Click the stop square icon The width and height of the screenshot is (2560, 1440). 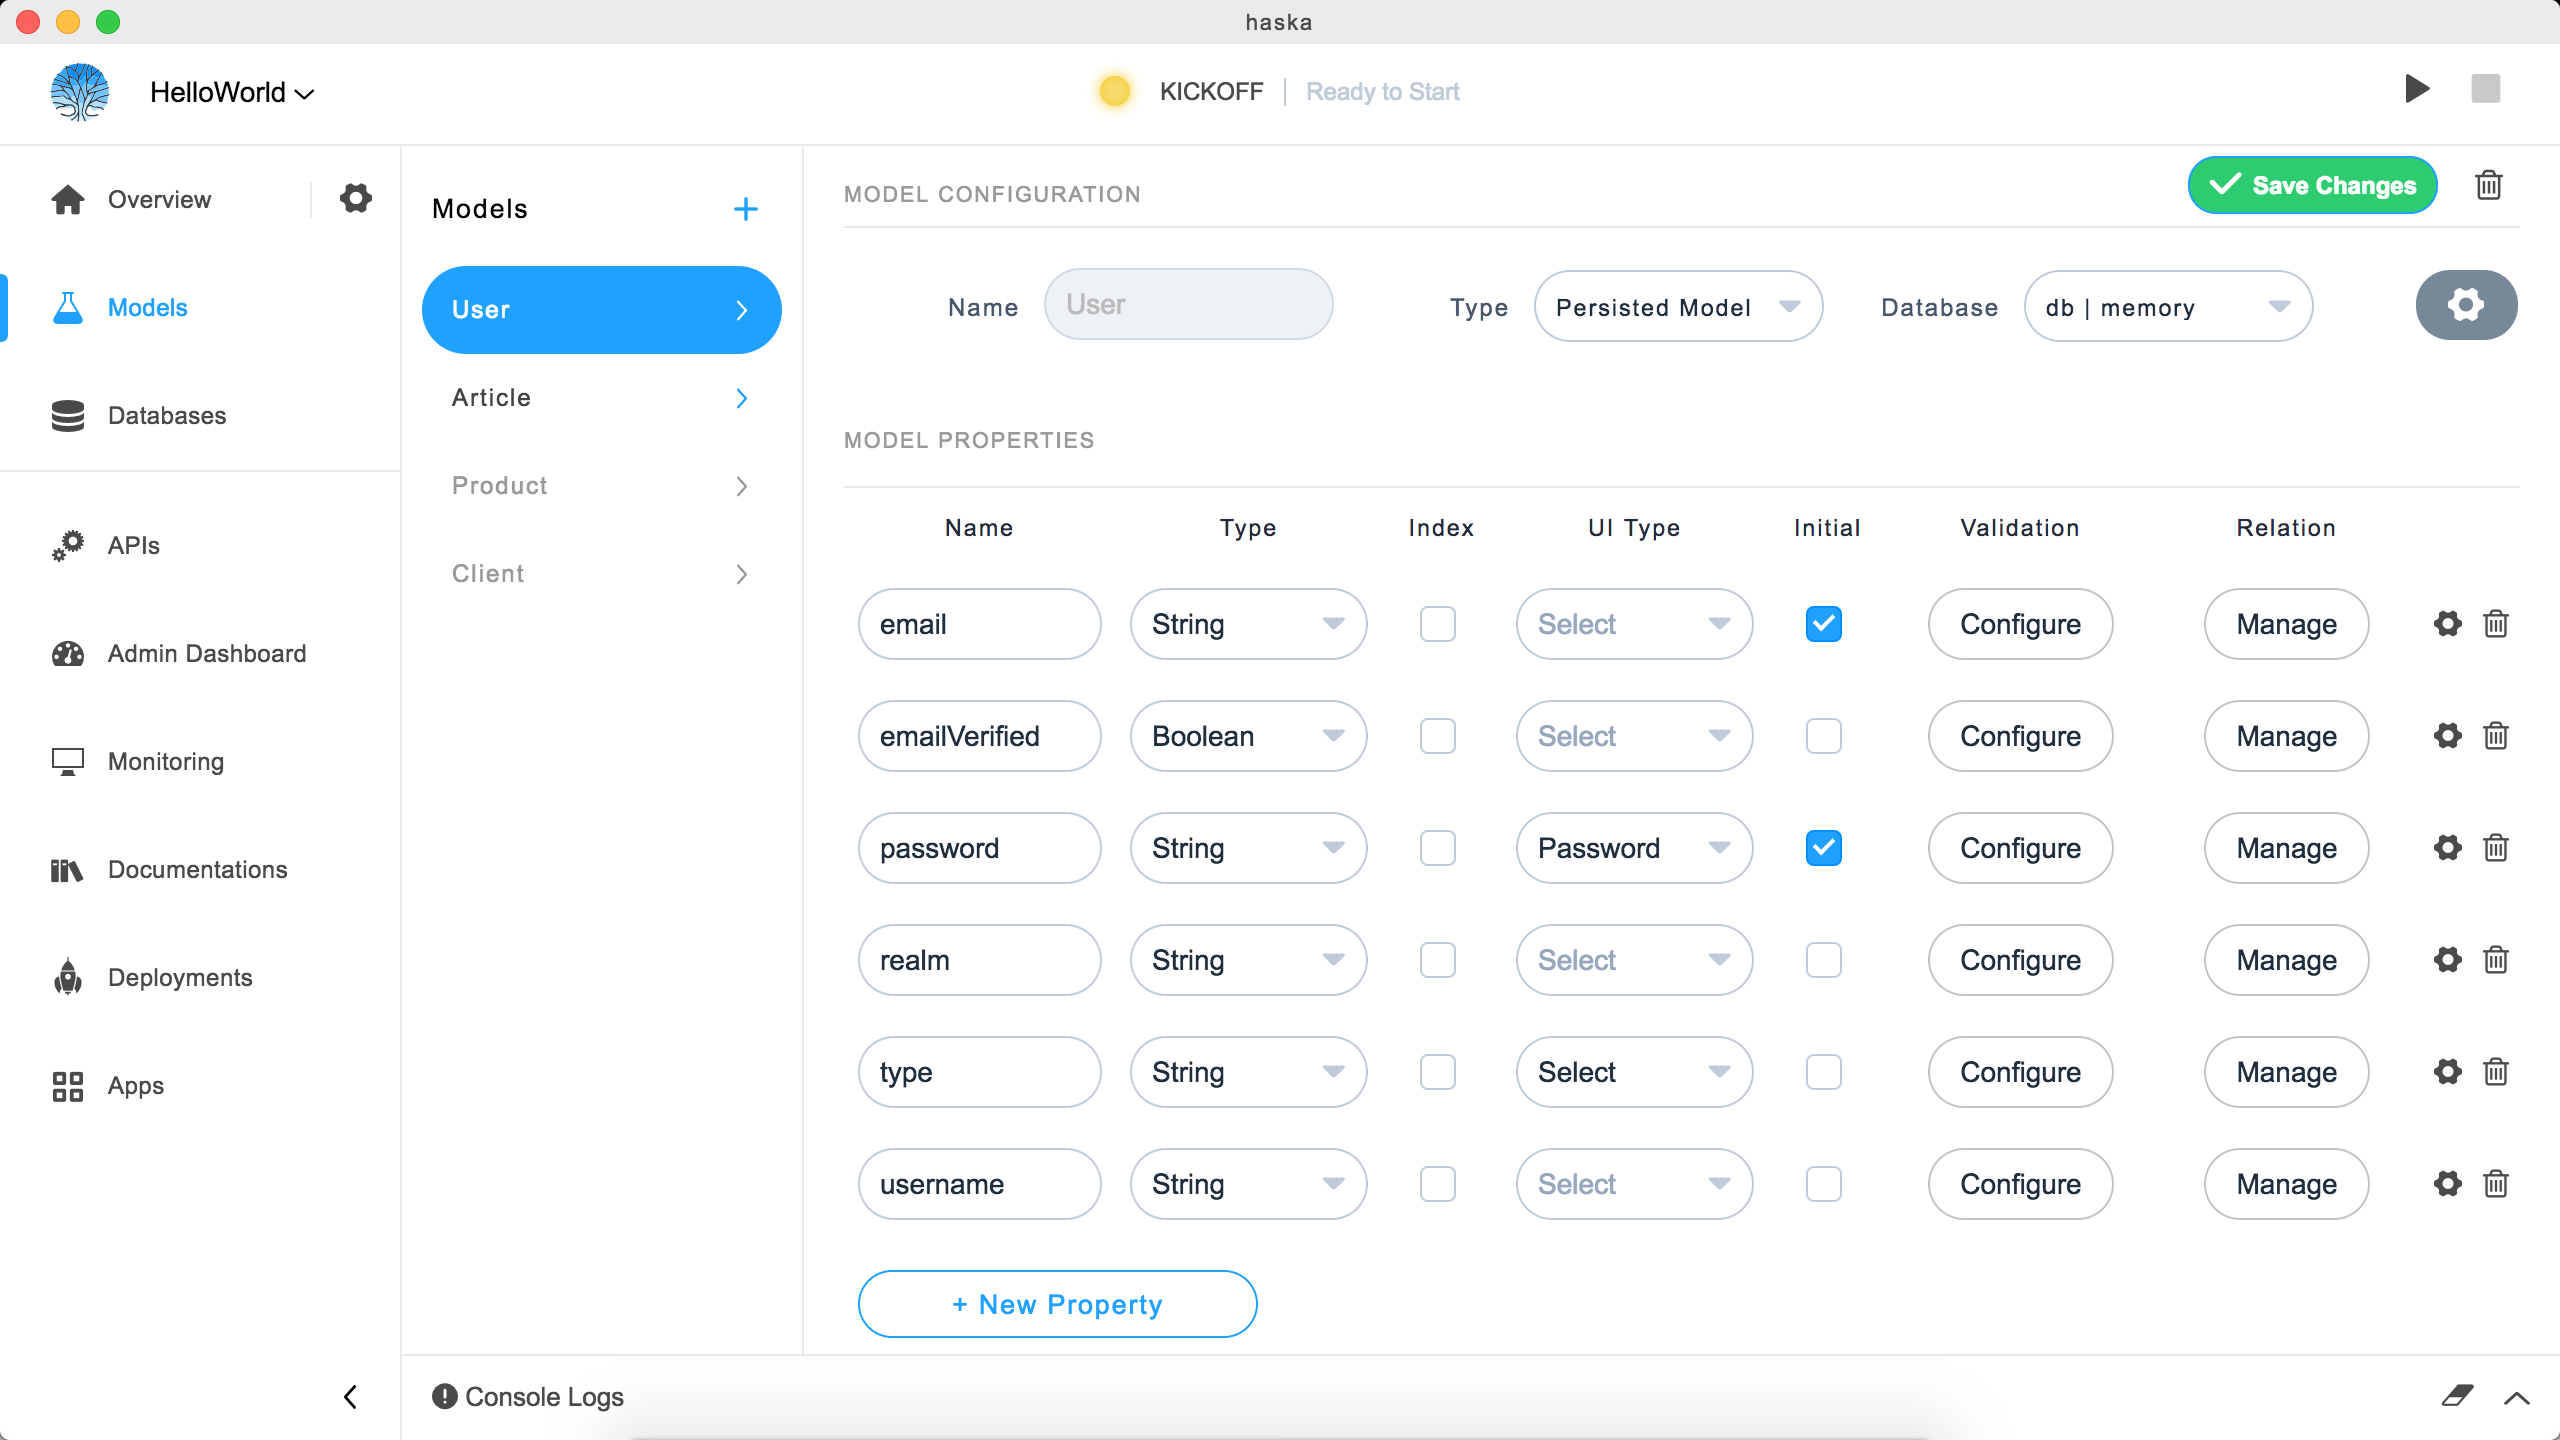tap(2485, 89)
